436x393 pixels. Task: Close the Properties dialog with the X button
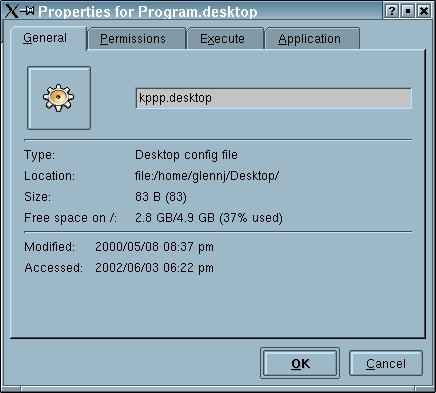tap(424, 11)
